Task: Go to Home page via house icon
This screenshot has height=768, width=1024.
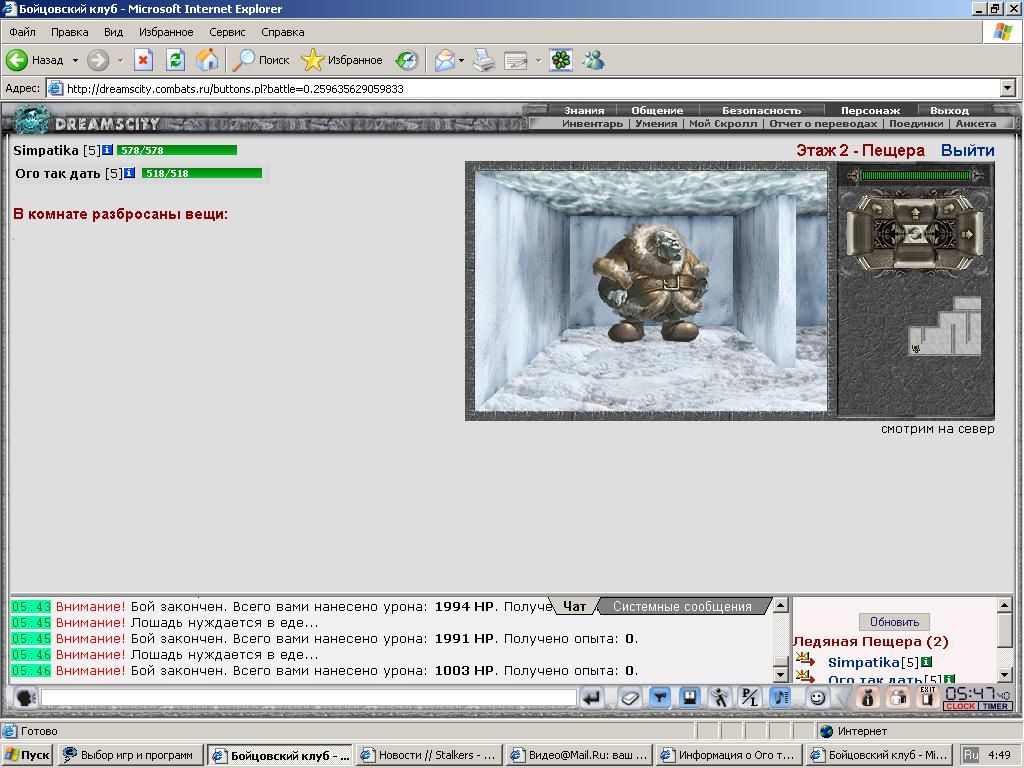Action: pyautogui.click(x=207, y=60)
